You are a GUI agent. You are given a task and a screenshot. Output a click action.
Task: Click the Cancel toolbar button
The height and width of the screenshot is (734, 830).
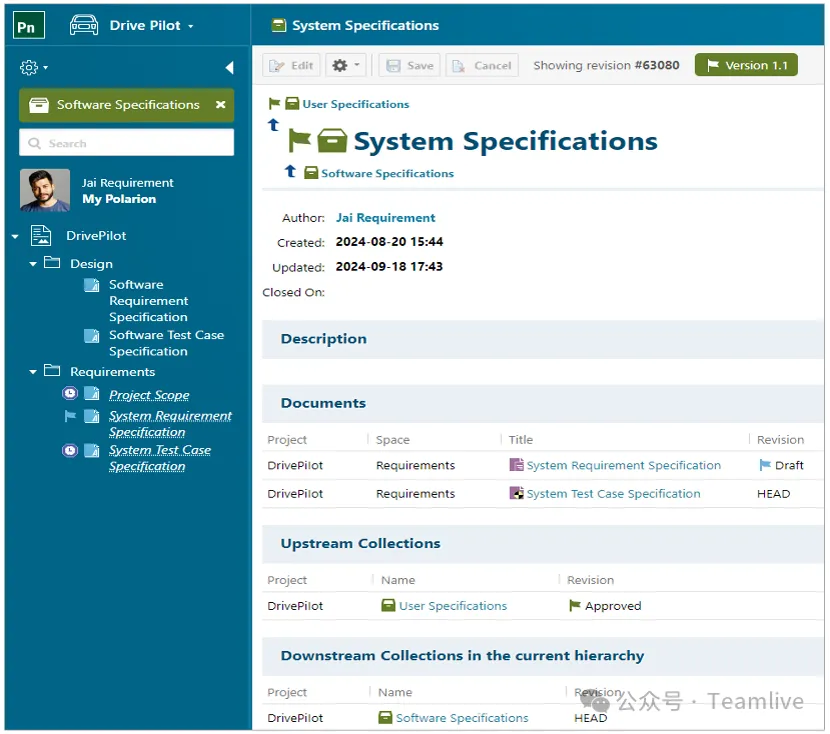click(482, 65)
